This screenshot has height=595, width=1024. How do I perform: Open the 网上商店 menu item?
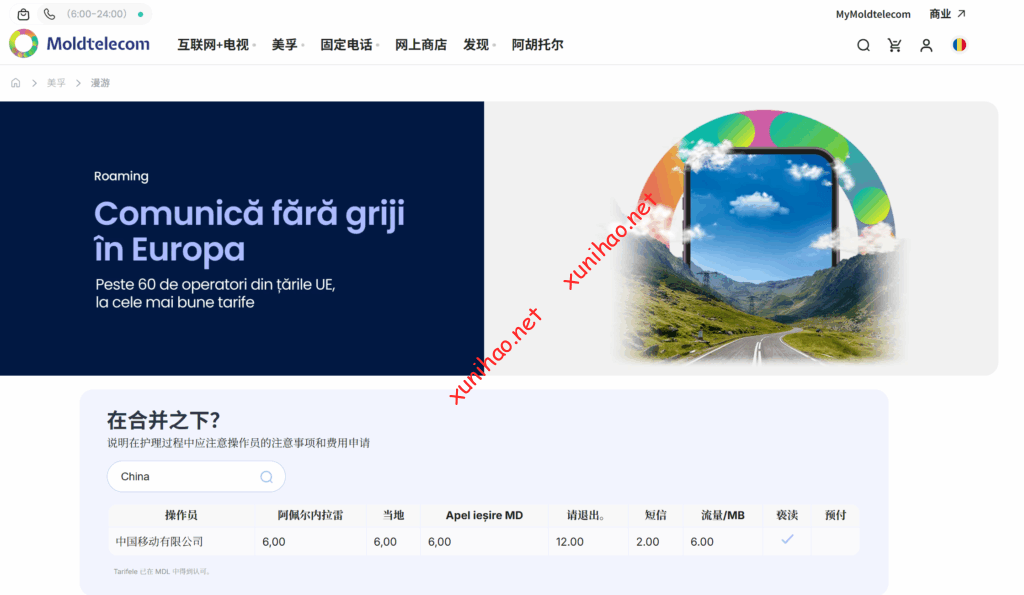pyautogui.click(x=420, y=45)
